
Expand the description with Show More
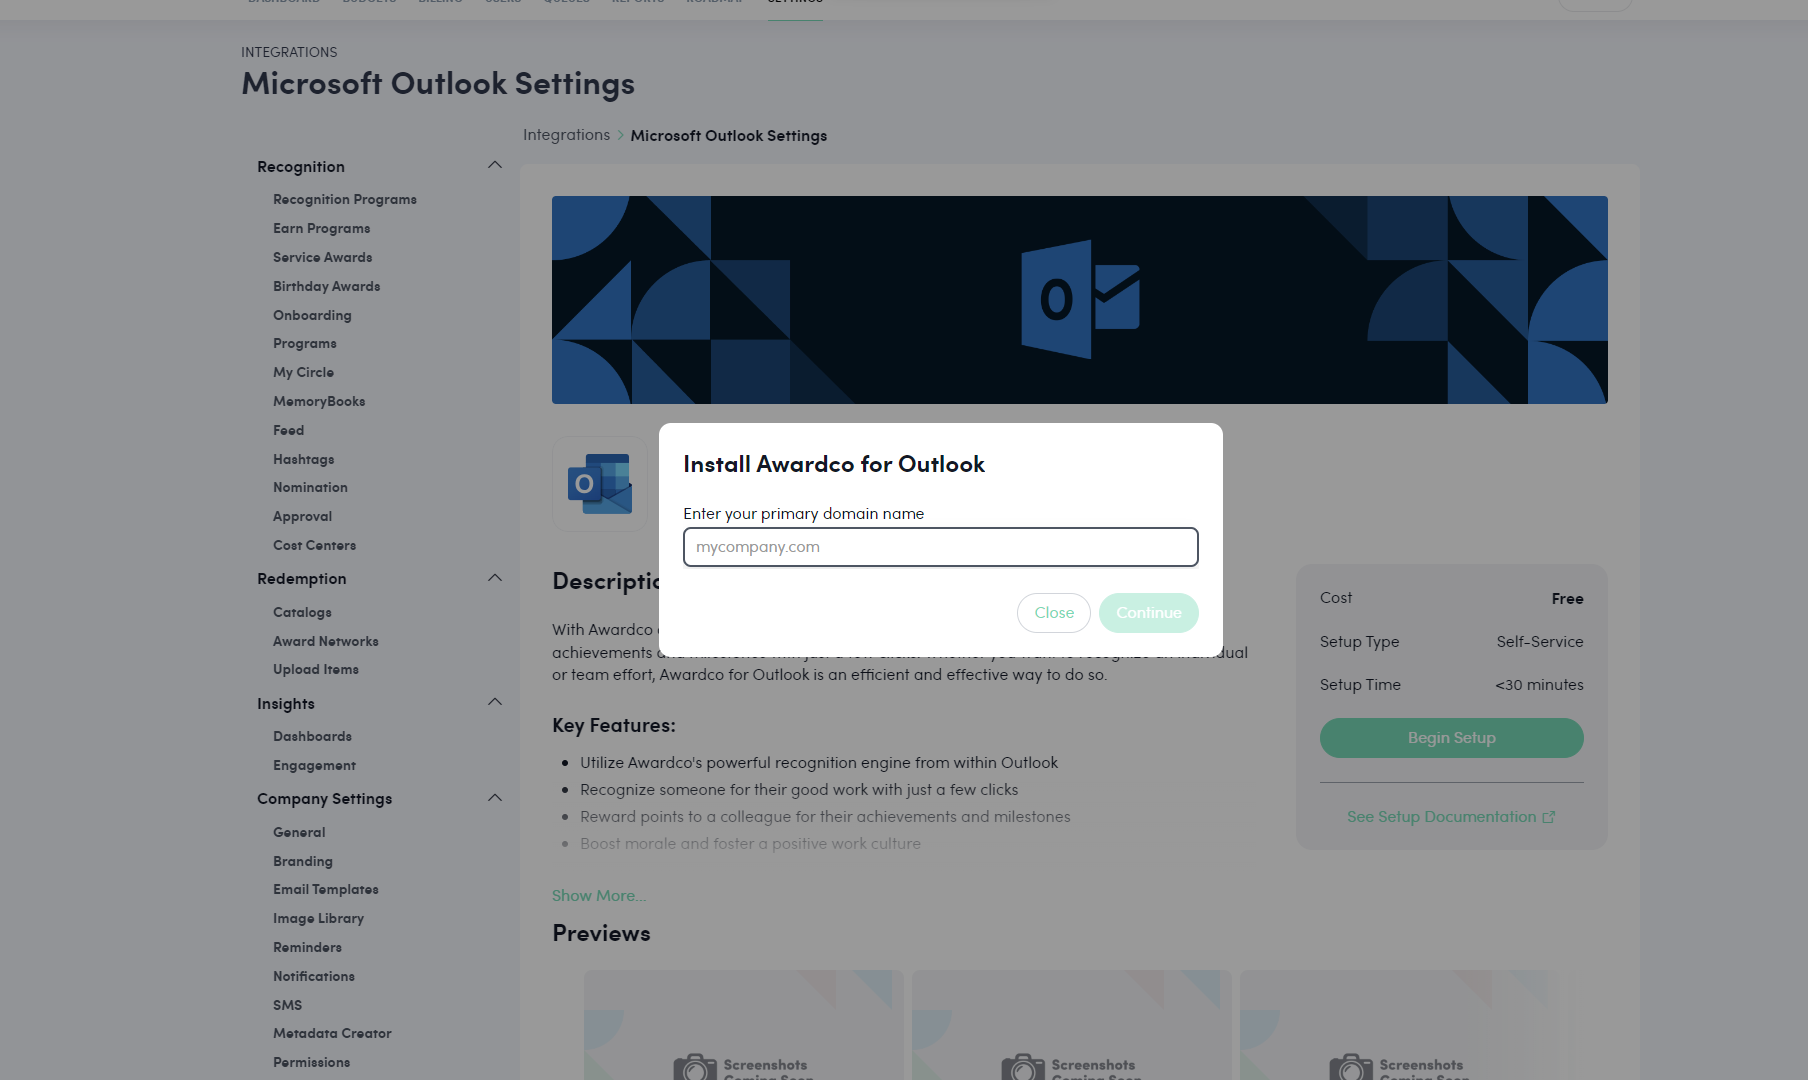(x=599, y=896)
